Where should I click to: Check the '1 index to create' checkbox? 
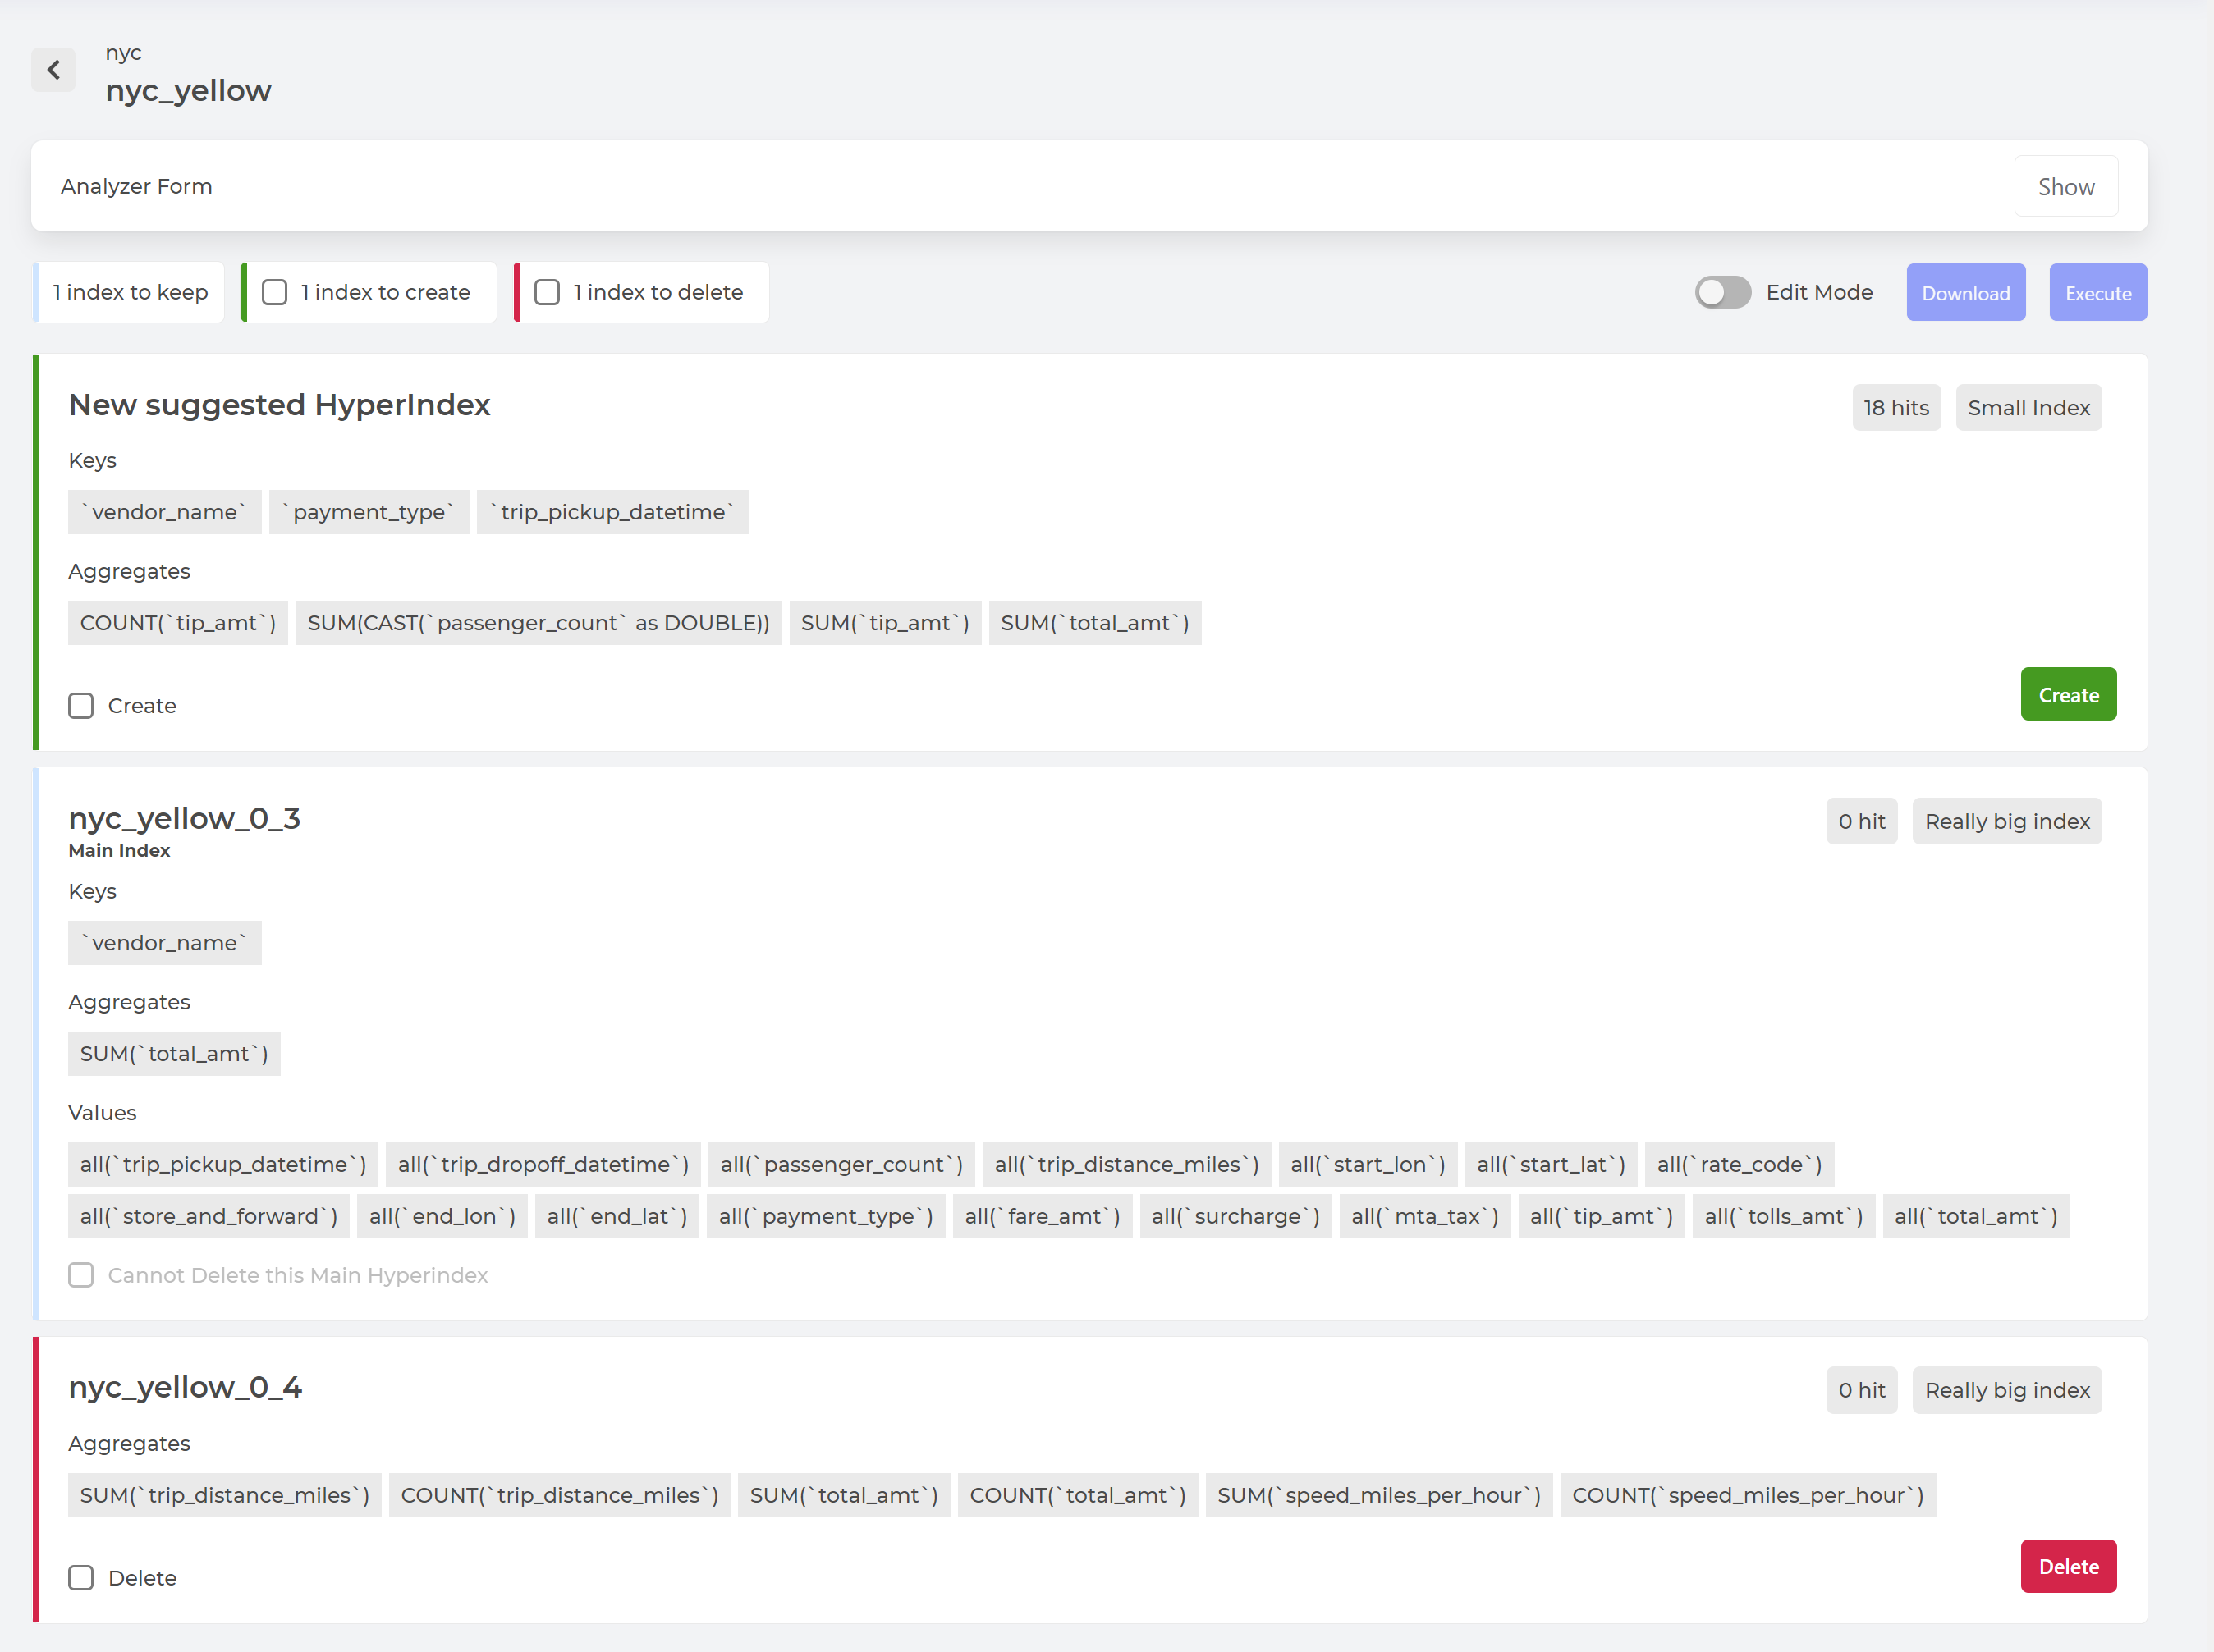click(x=274, y=292)
